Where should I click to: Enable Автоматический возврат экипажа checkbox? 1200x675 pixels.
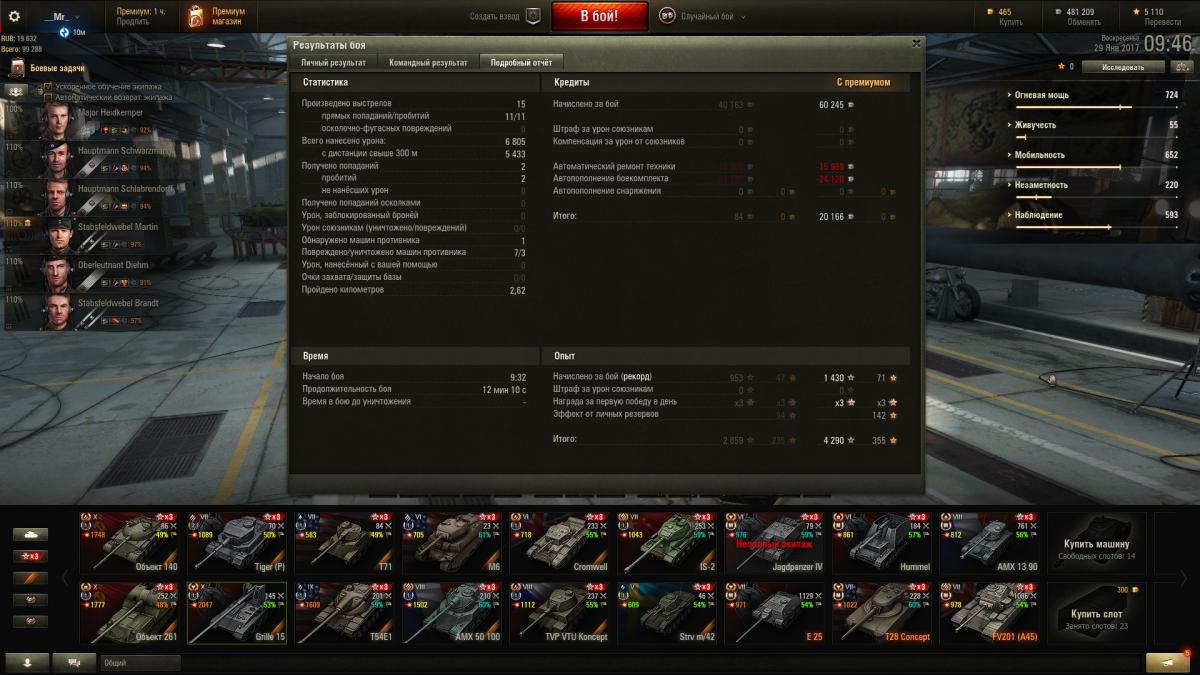click(x=48, y=98)
